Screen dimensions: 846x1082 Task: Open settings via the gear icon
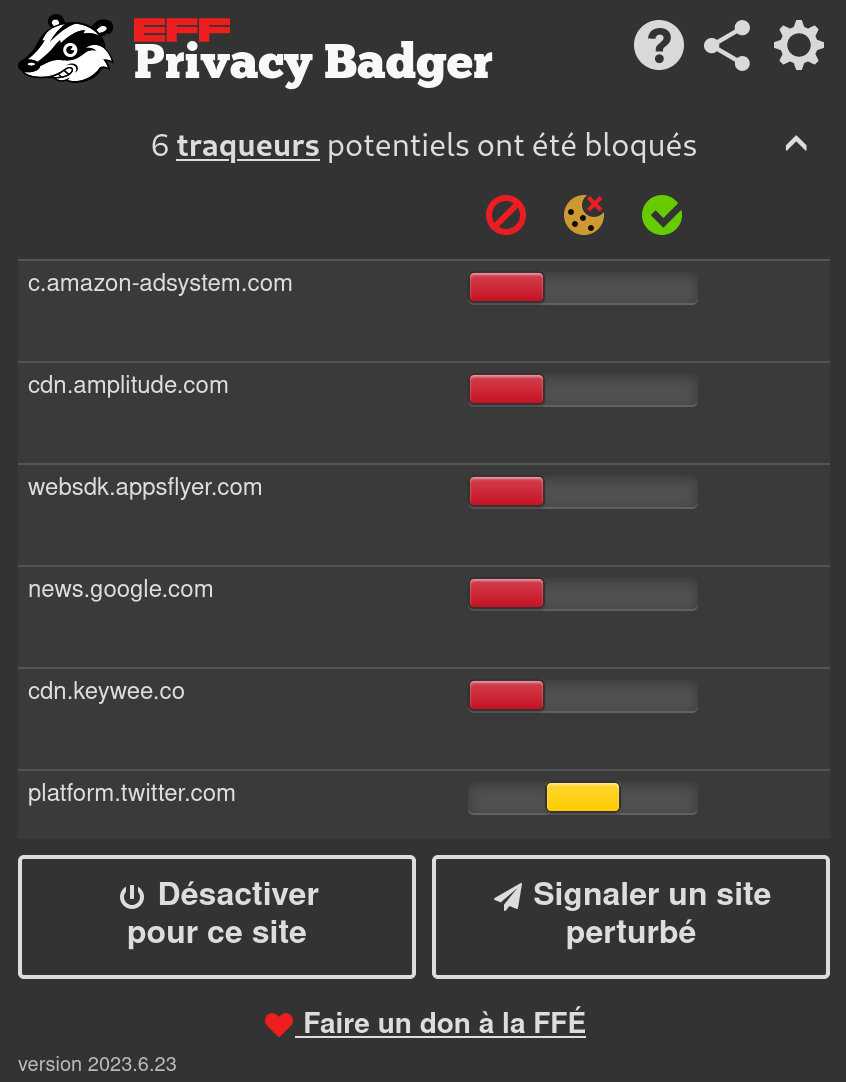pos(798,46)
